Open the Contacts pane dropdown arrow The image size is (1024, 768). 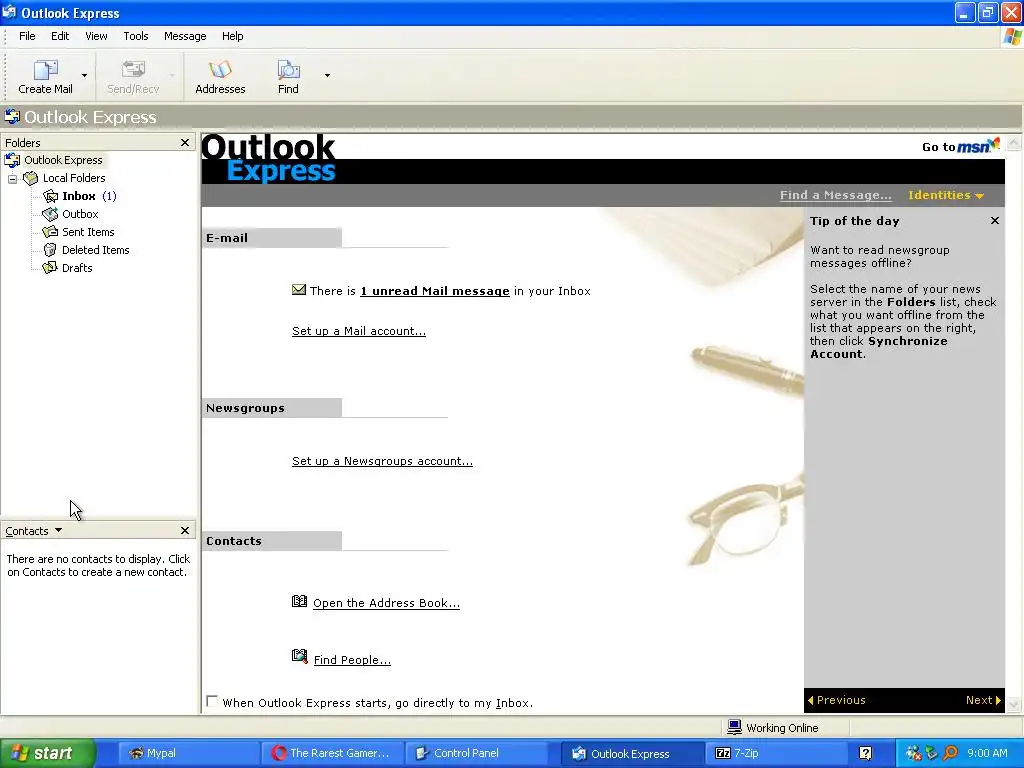pyautogui.click(x=58, y=530)
